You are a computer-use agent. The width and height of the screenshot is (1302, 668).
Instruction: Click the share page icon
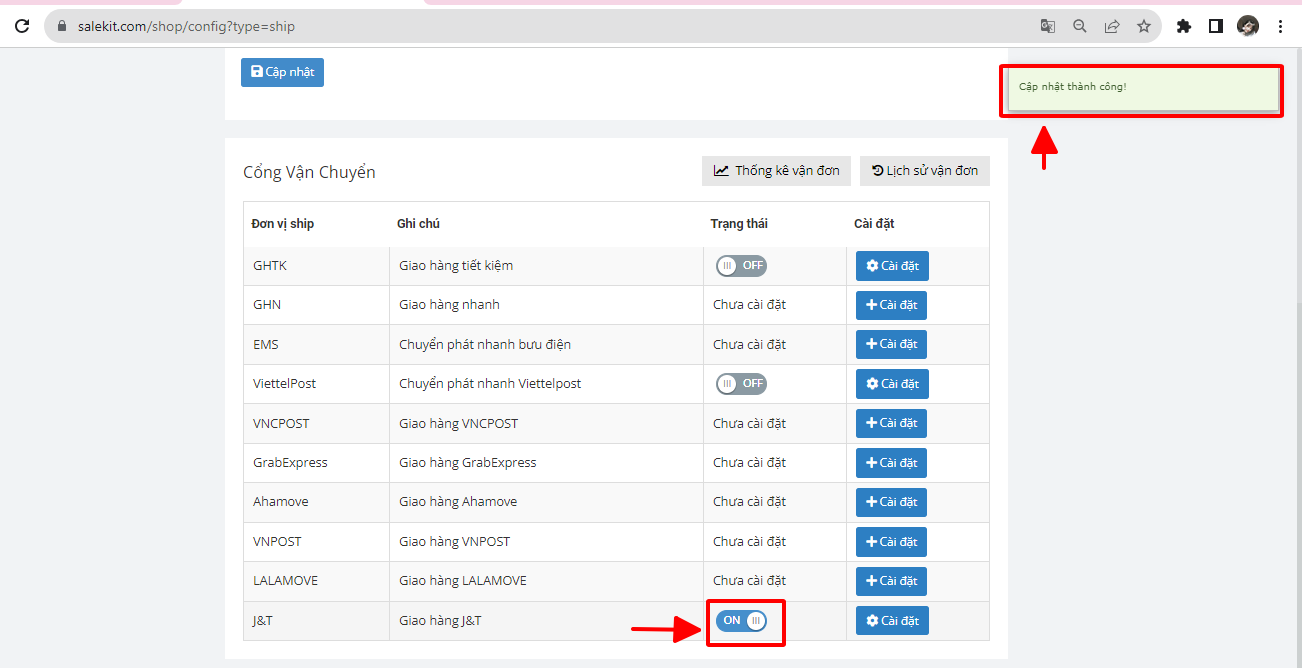click(1111, 27)
